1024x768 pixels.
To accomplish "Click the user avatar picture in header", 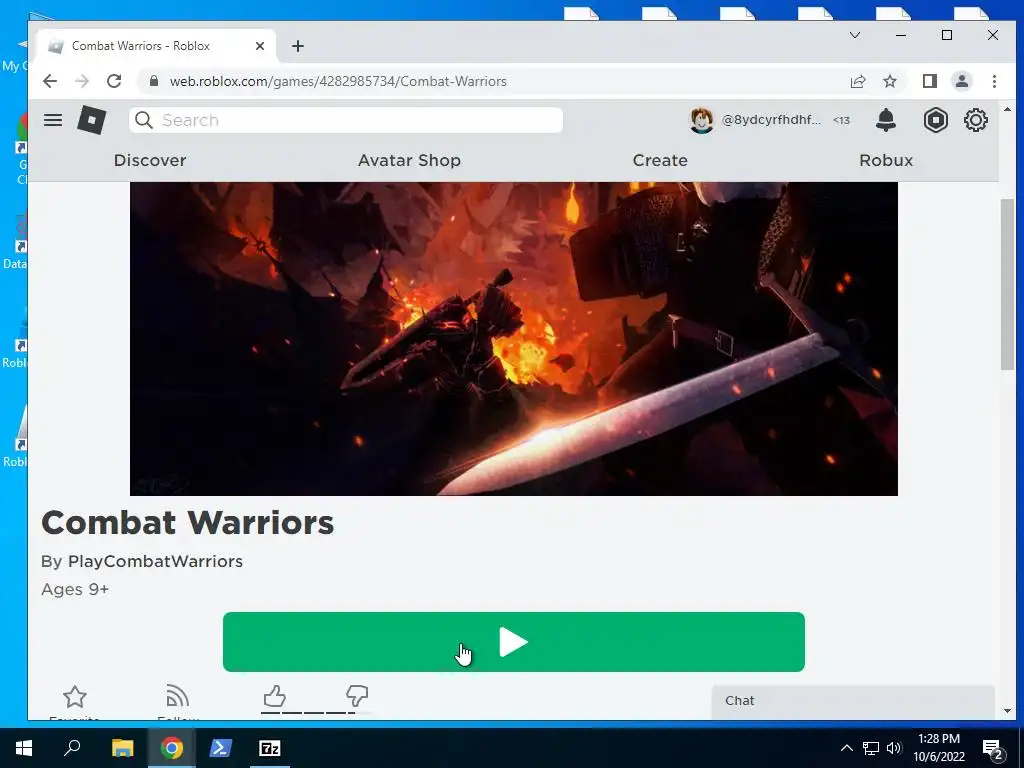I will pos(701,120).
